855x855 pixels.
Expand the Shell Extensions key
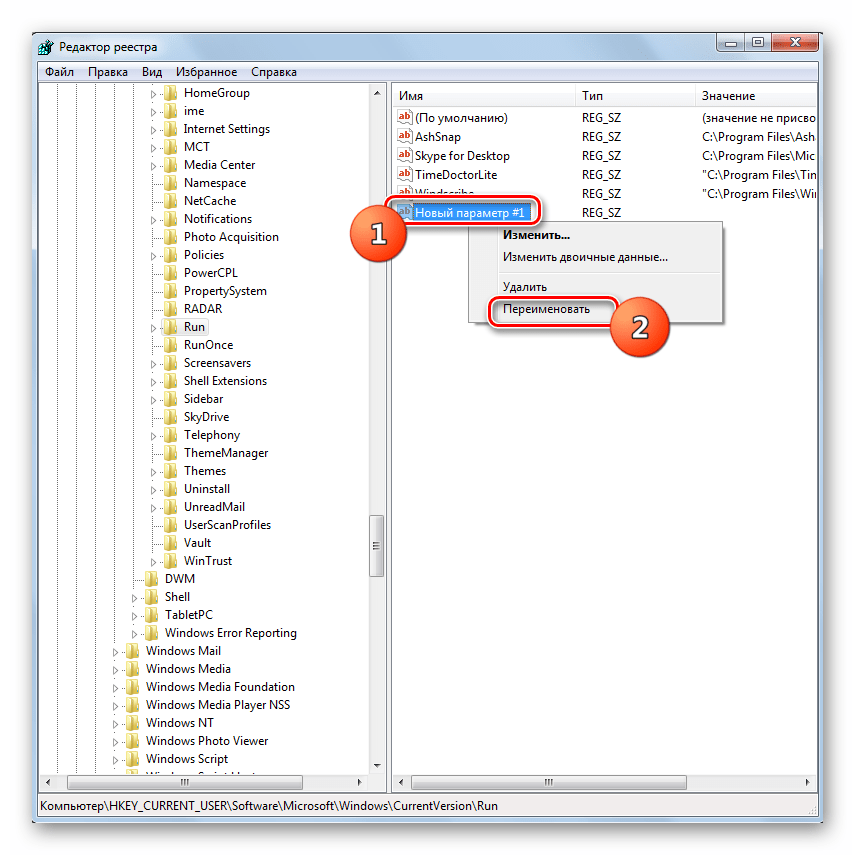[x=153, y=382]
